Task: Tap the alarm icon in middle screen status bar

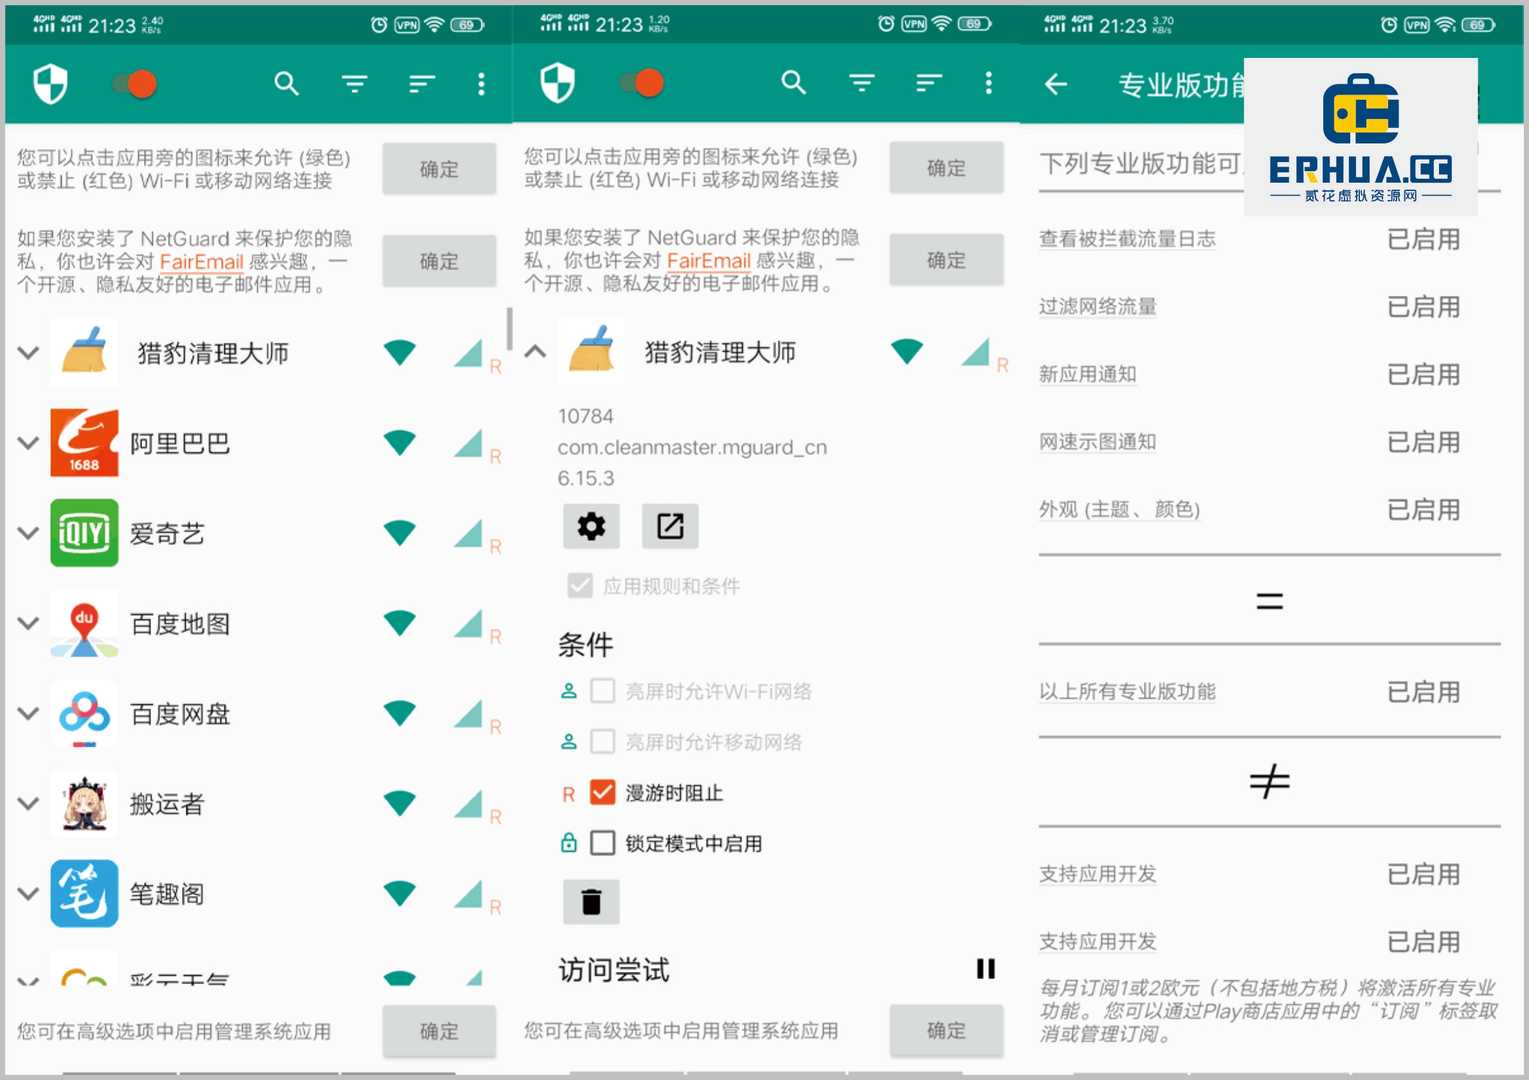Action: [x=886, y=24]
